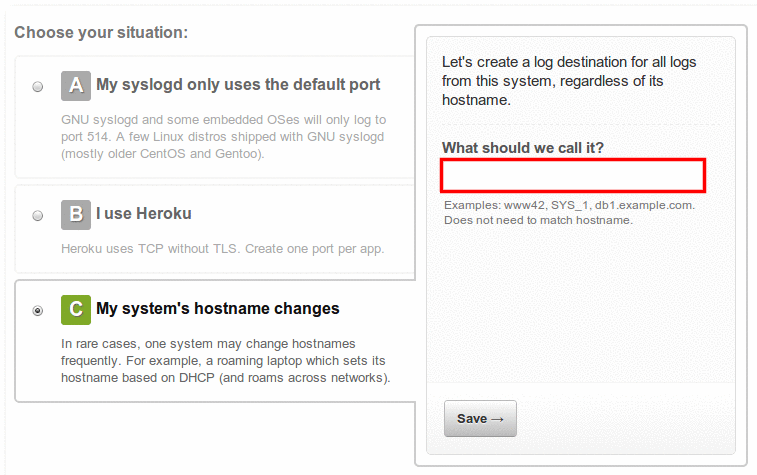Click the green letter C badge
This screenshot has width=757, height=475.
point(76,309)
